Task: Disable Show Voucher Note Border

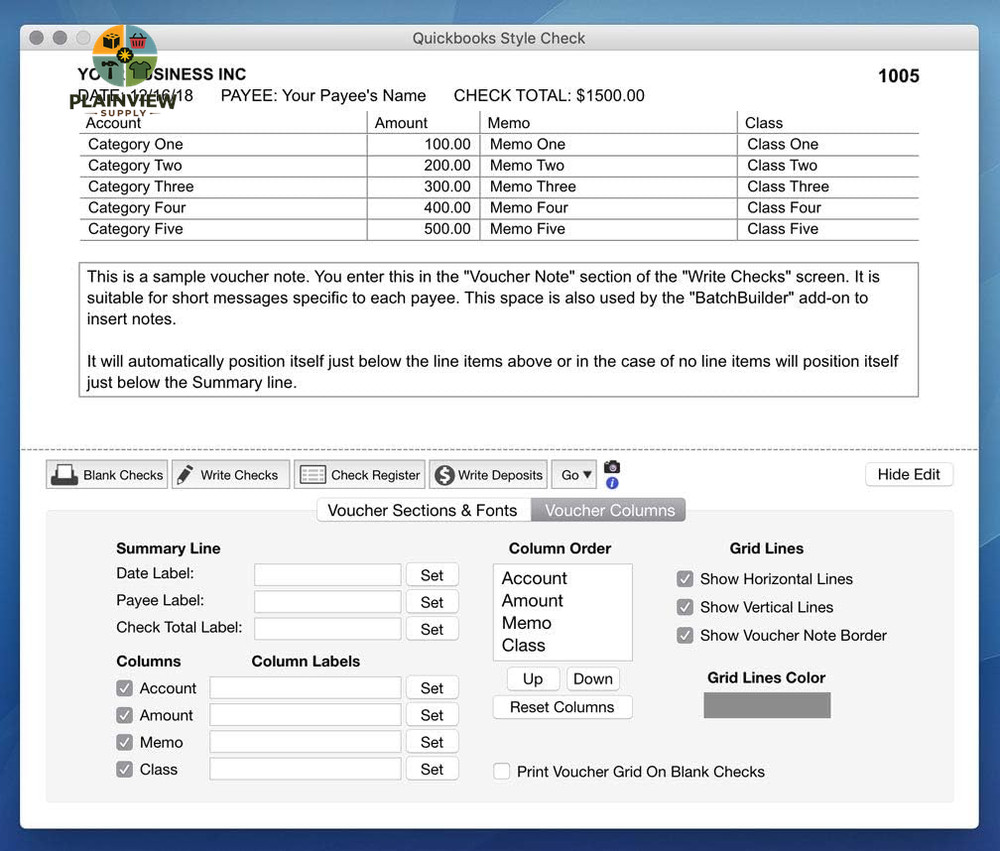Action: point(685,635)
